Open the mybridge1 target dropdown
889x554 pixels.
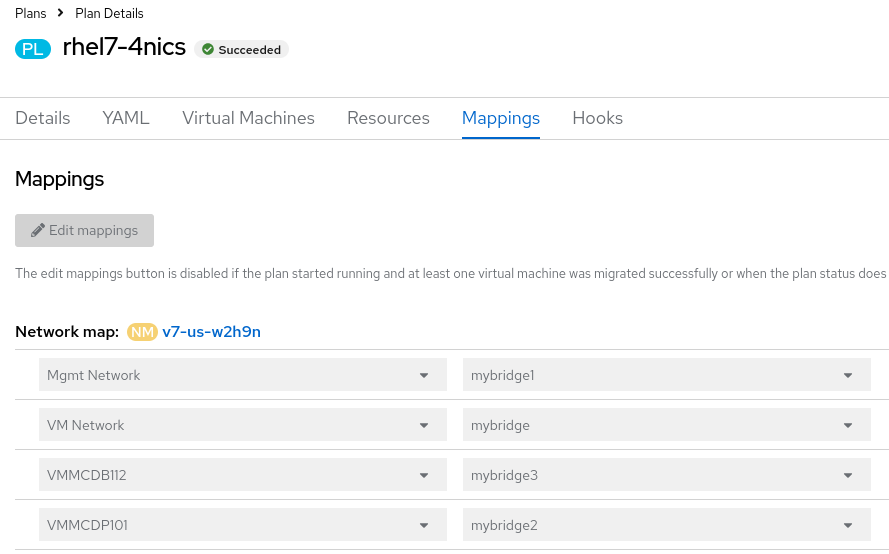666,376
